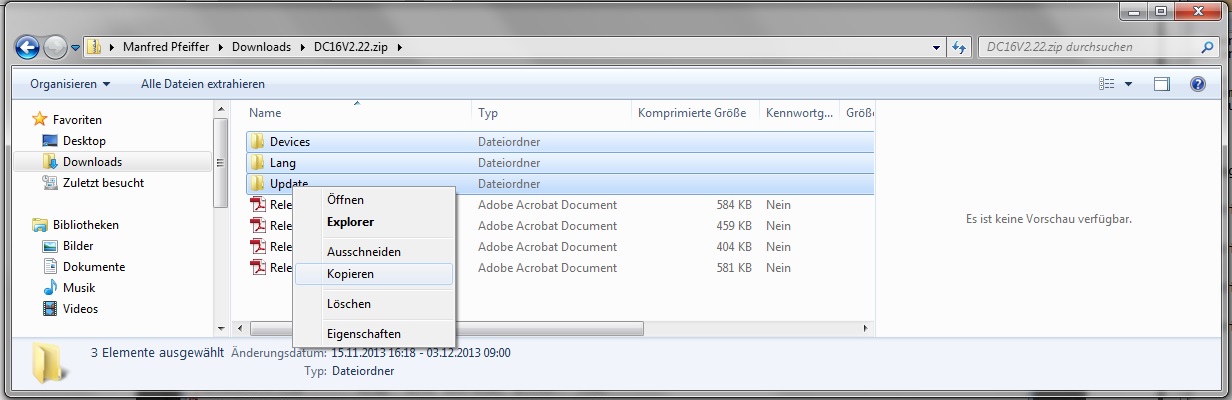This screenshot has width=1232, height=400.
Task: Select Downloads in the navigation pane
Action: (92, 162)
